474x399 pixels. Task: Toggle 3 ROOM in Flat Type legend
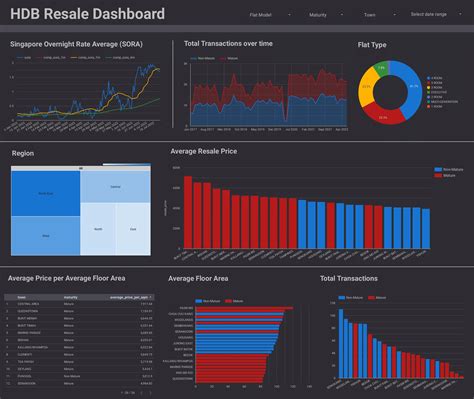pos(435,87)
